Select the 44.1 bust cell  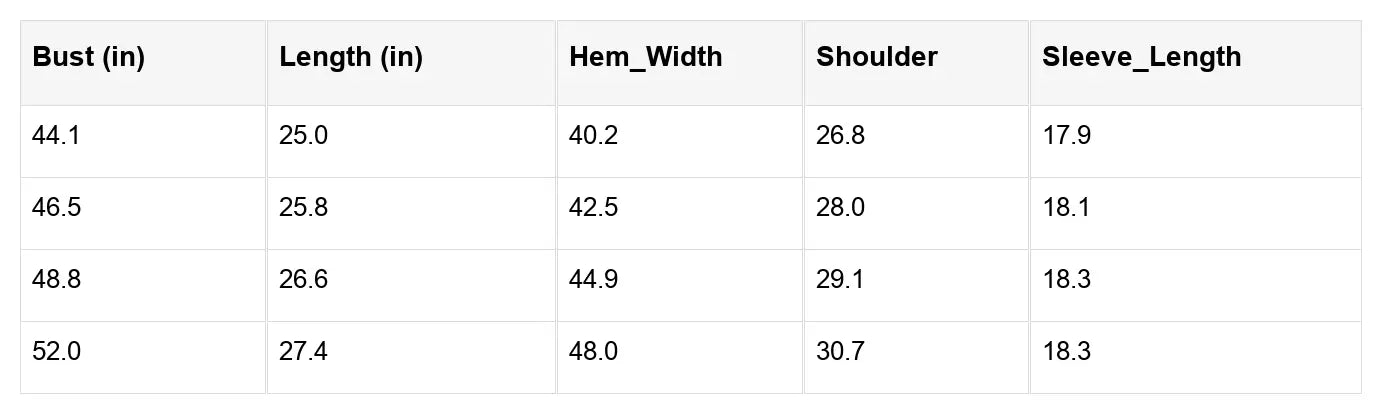56,136
